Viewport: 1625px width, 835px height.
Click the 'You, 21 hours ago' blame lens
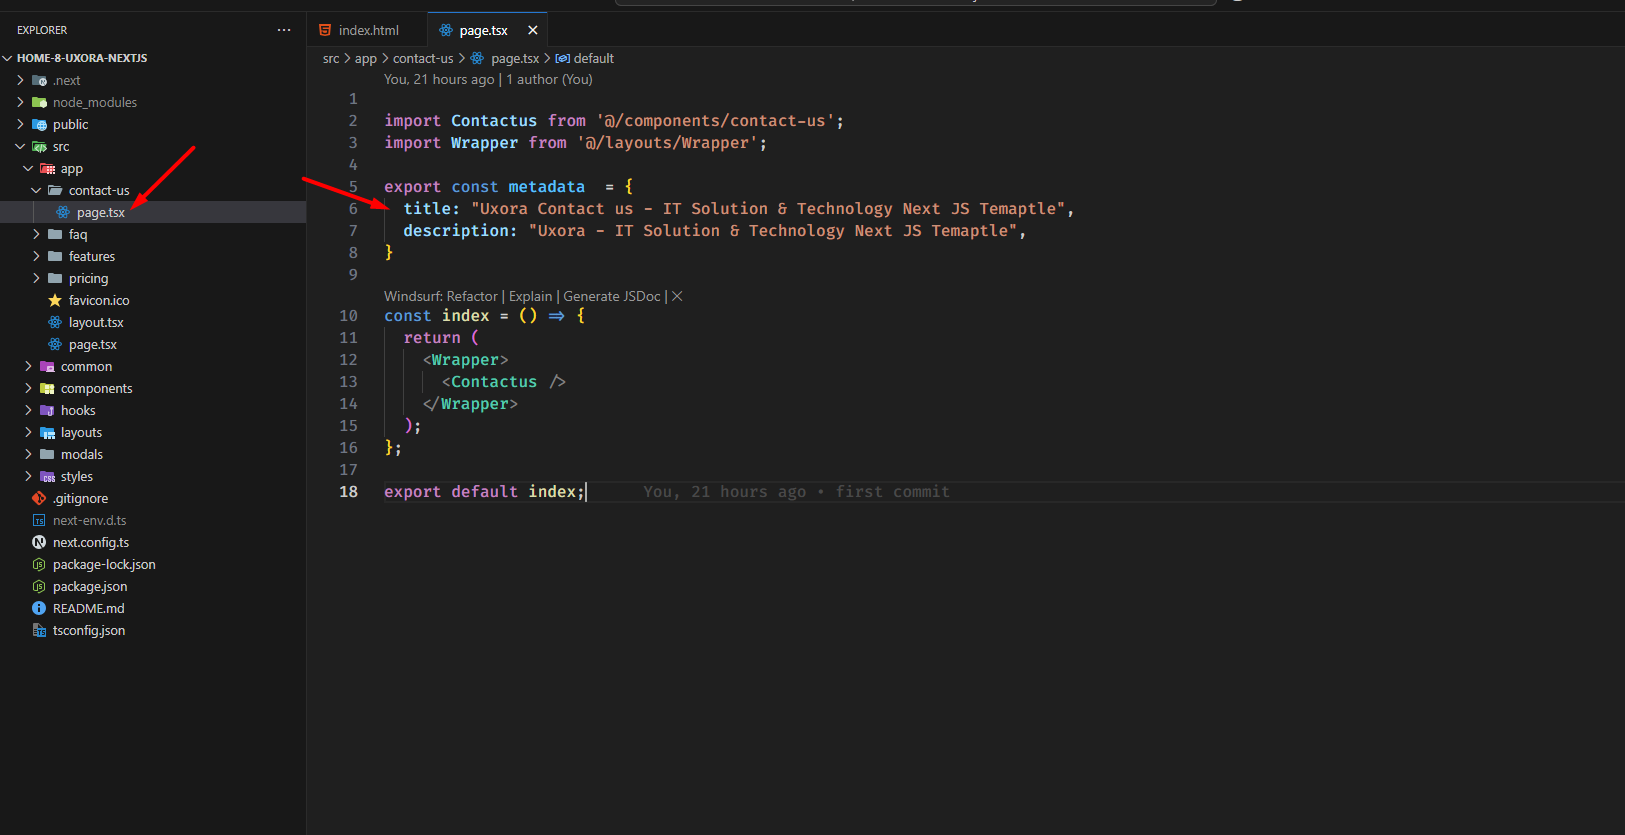tap(439, 79)
